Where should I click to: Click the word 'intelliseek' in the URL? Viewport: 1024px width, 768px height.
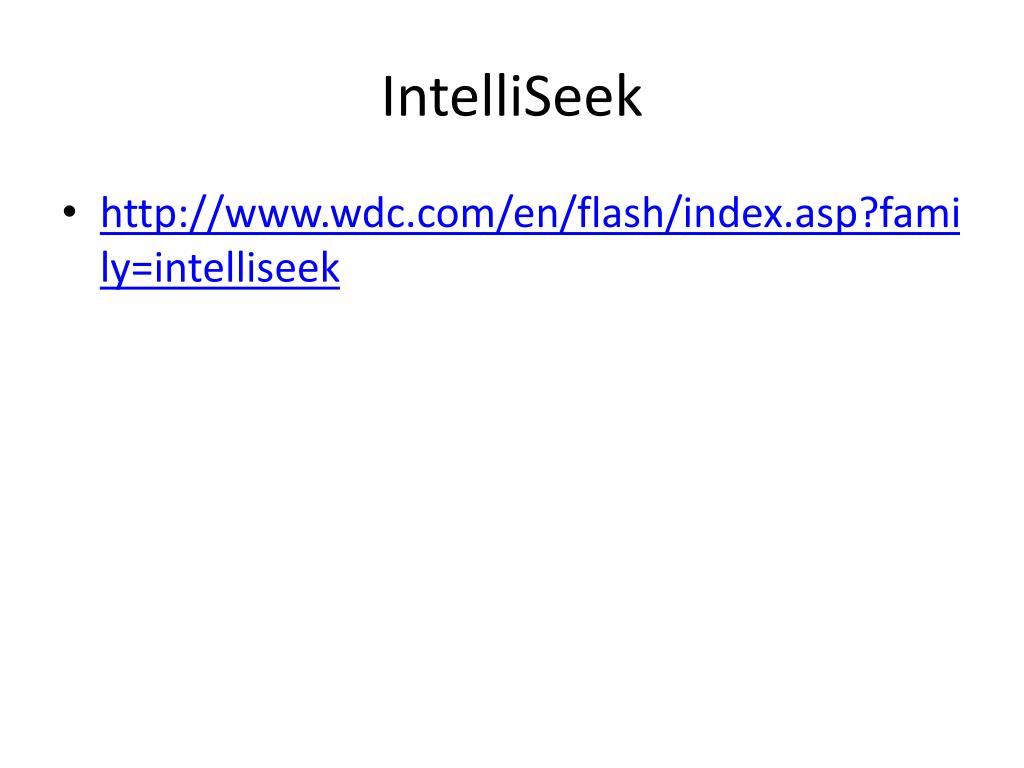(247, 268)
